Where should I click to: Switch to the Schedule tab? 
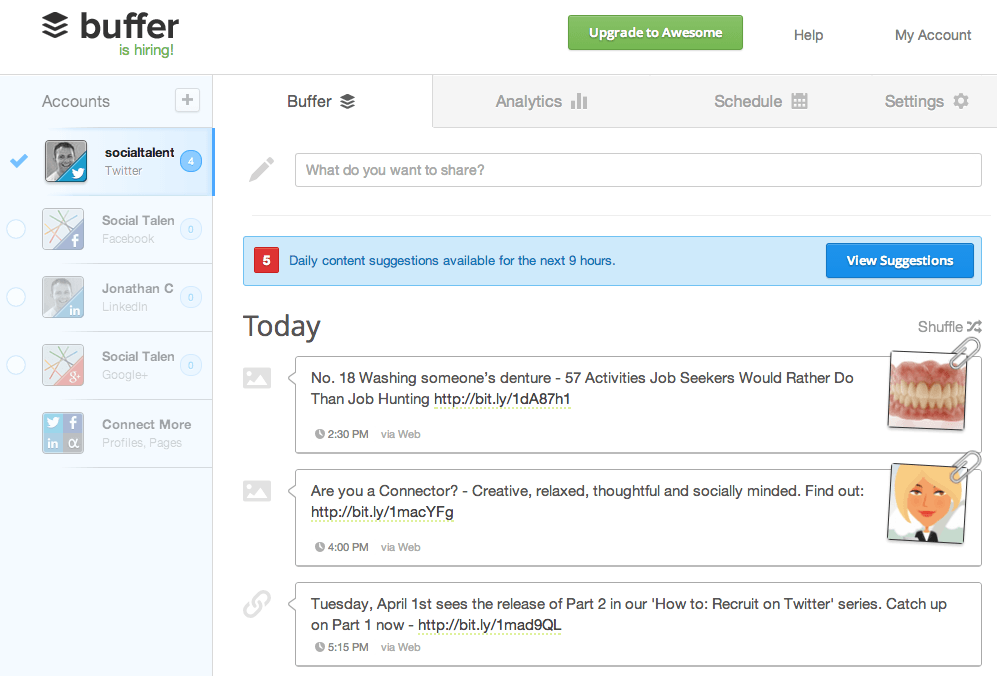(760, 101)
